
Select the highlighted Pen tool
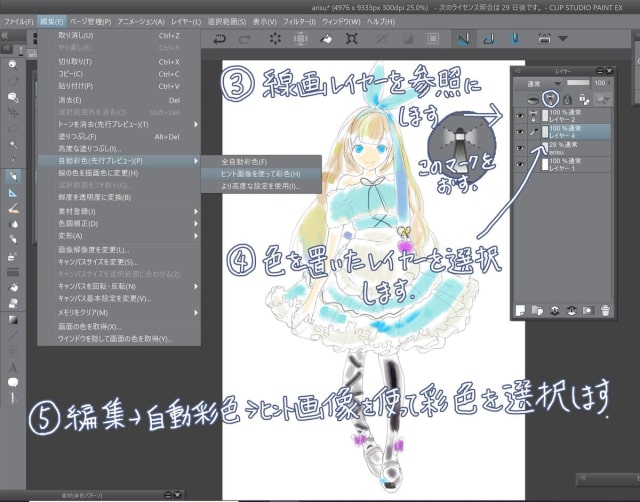click(13, 176)
